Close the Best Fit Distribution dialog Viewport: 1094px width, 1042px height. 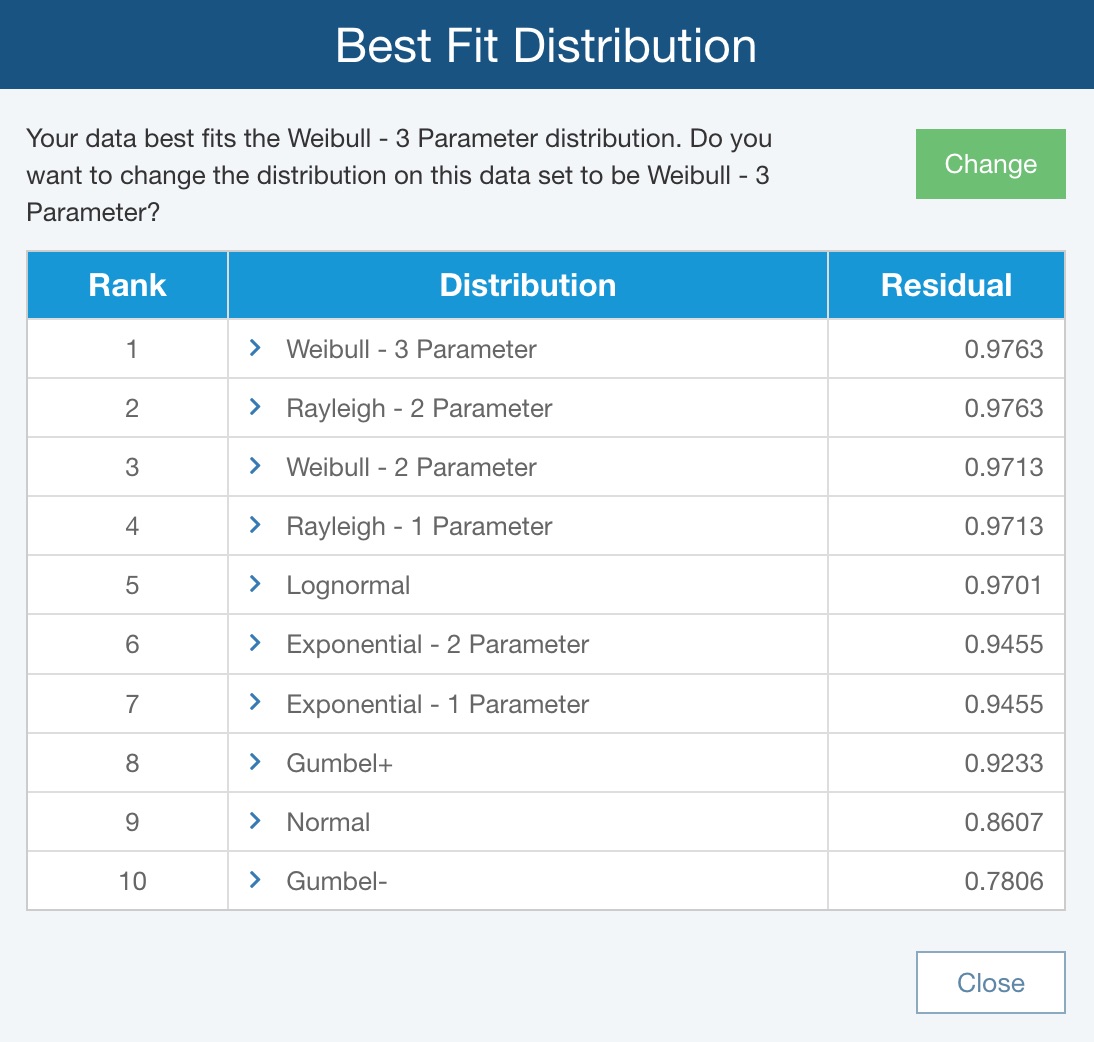click(x=990, y=982)
